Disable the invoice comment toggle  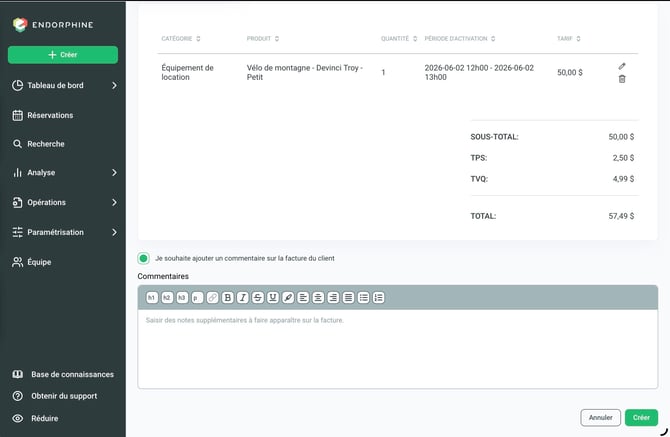144,258
